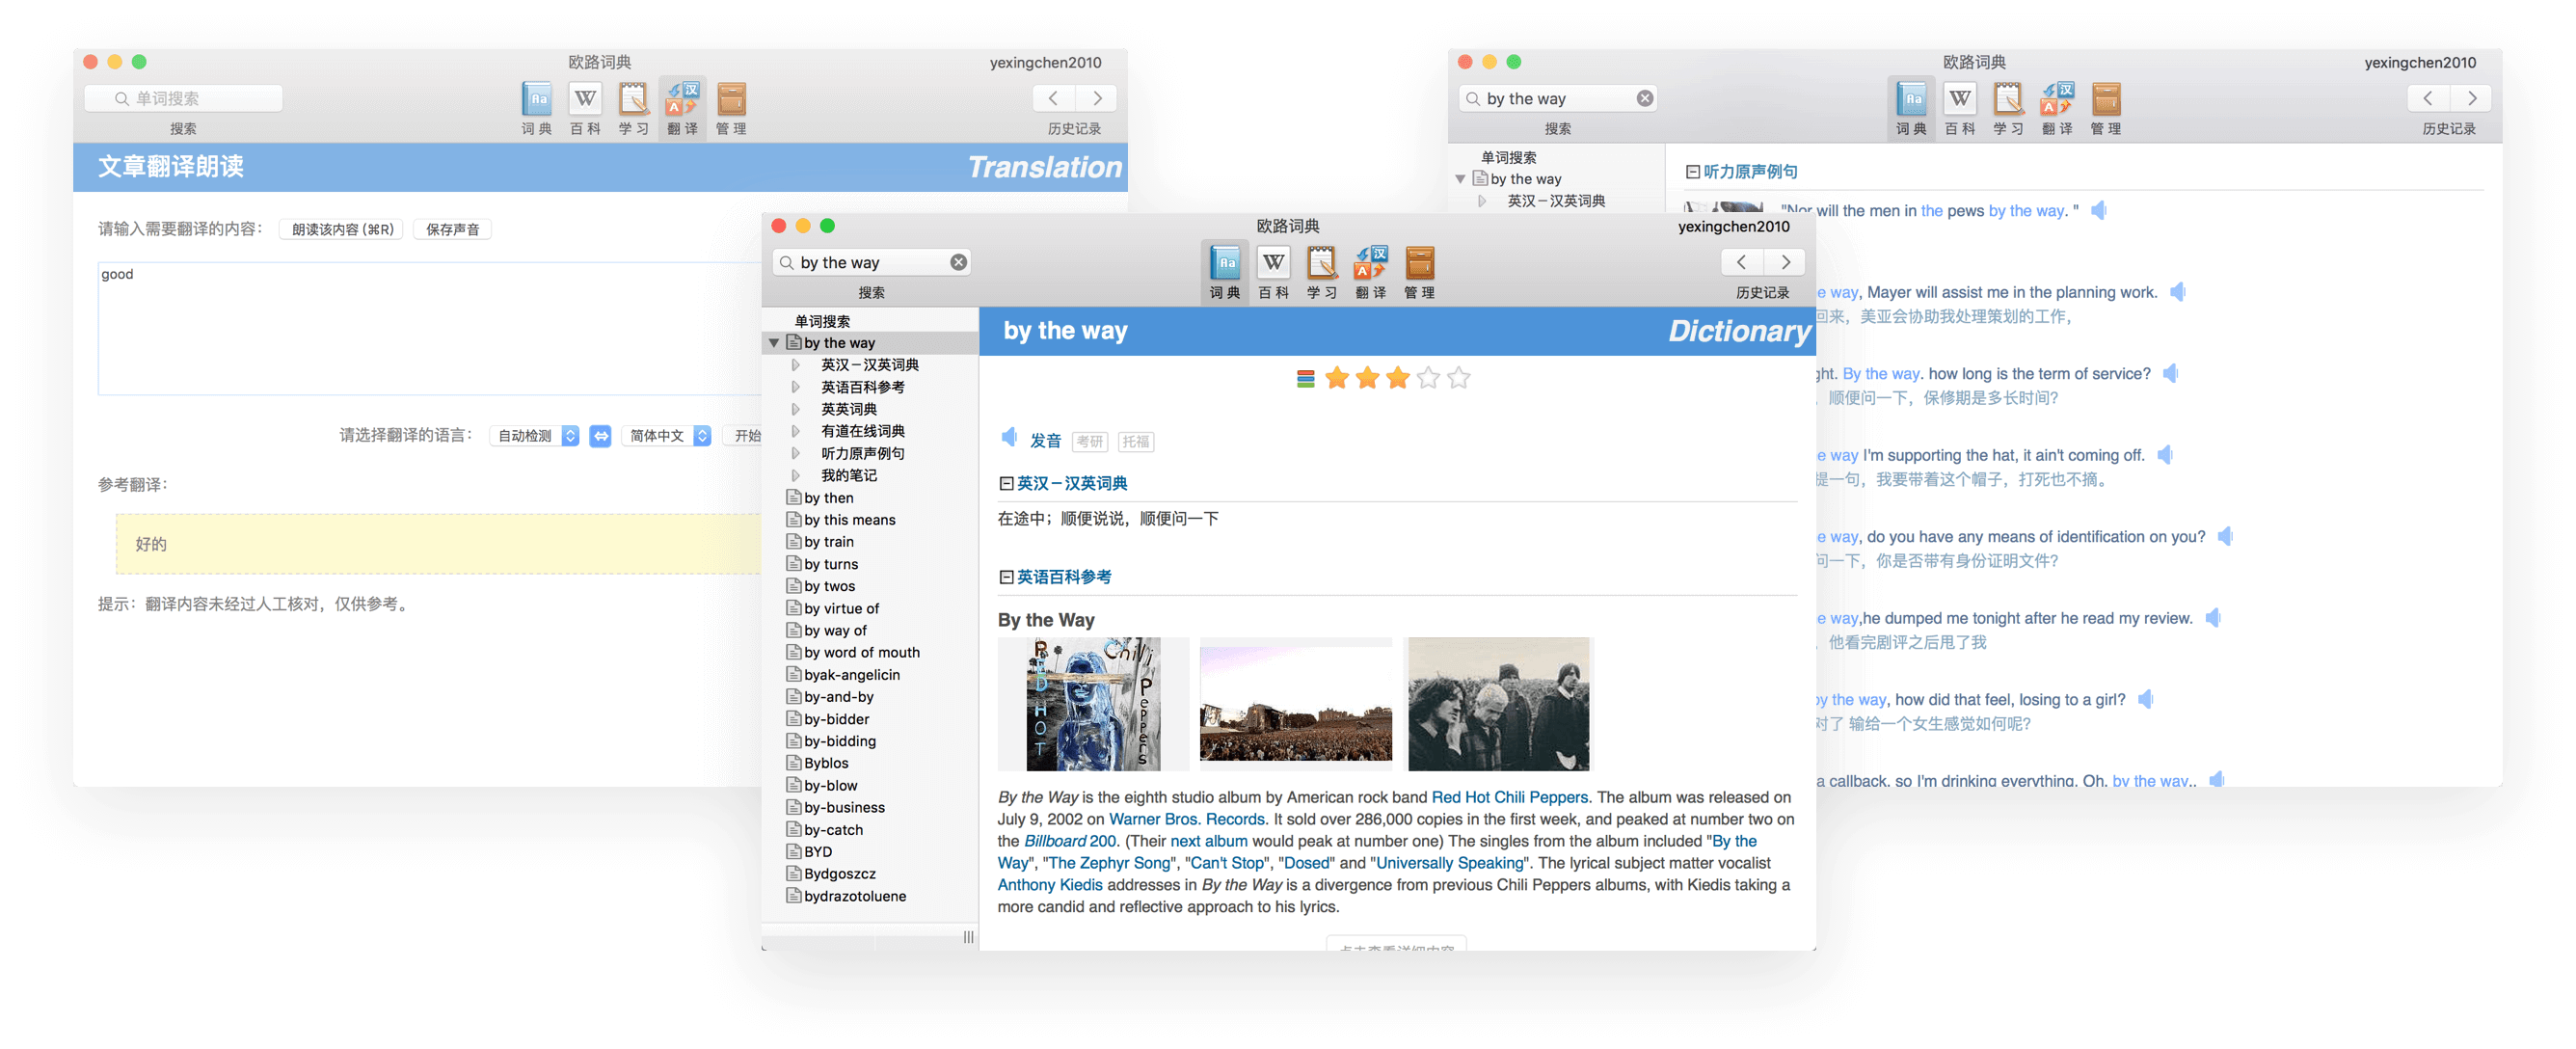
Task: Go back in history in front window
Action: (1741, 263)
